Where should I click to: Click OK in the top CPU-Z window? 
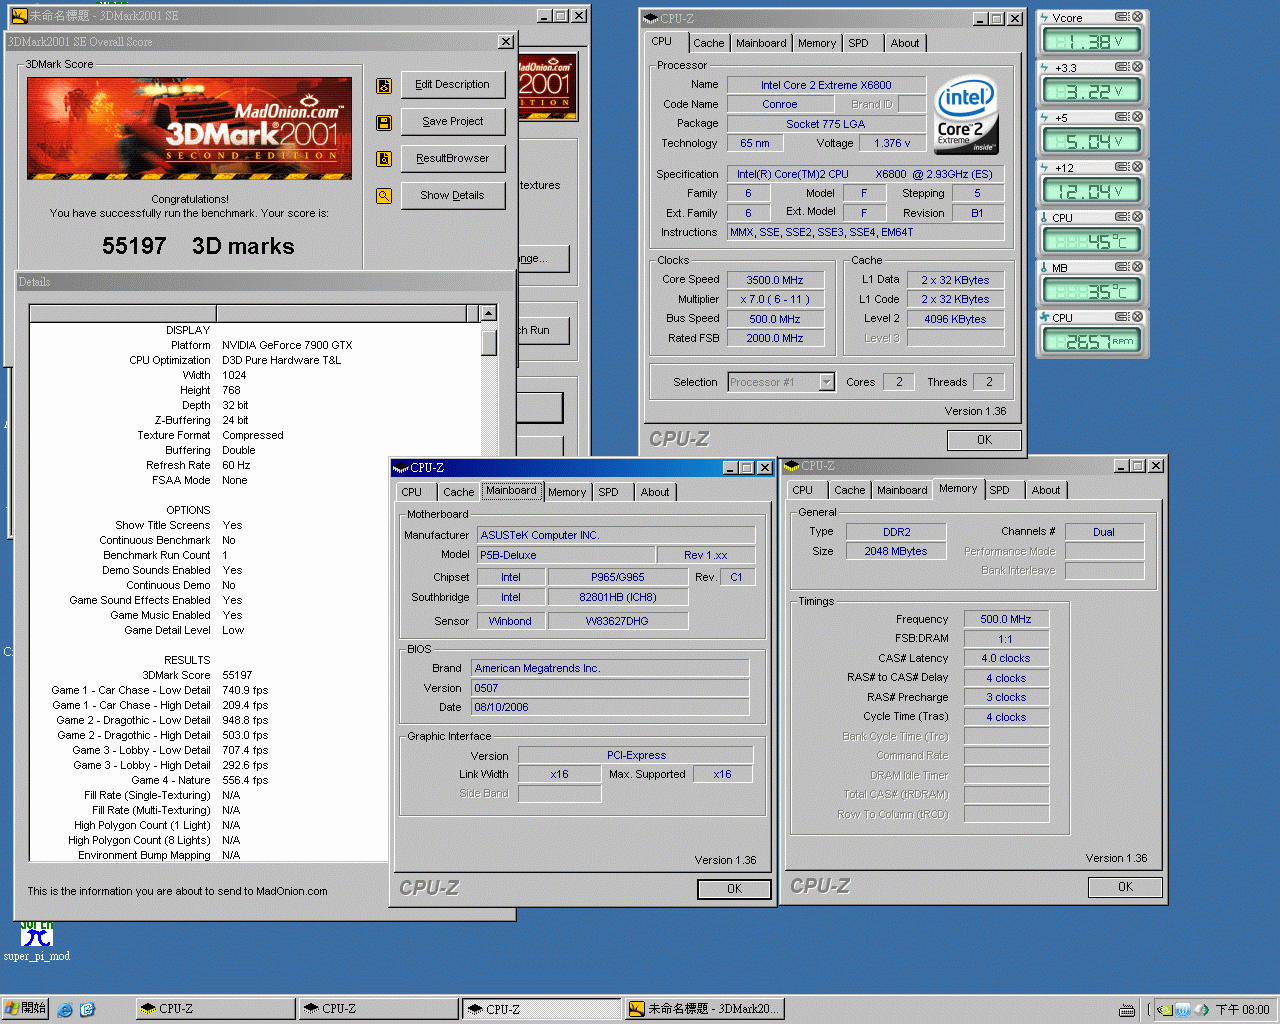tap(984, 440)
